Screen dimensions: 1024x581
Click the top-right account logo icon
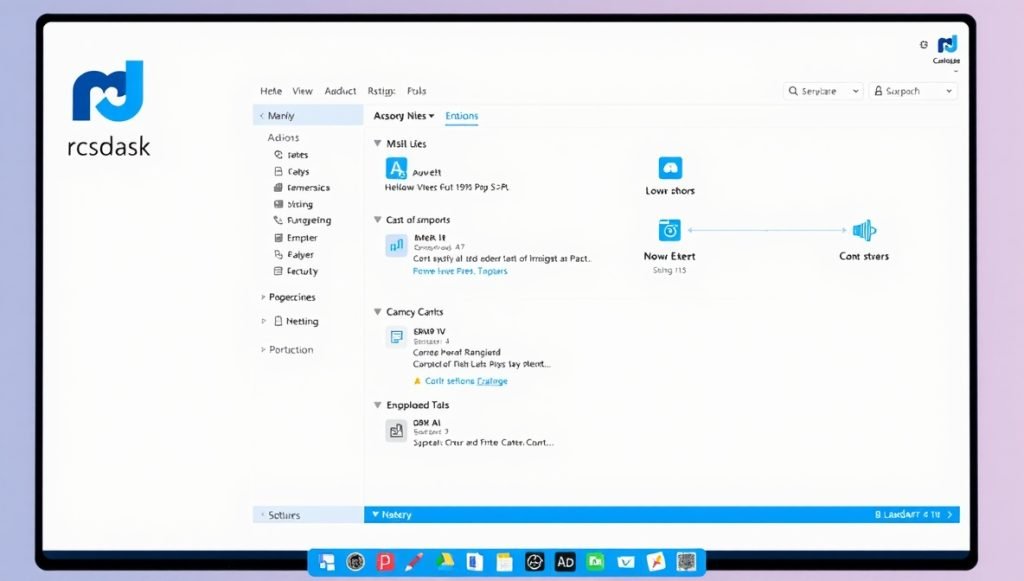click(946, 44)
